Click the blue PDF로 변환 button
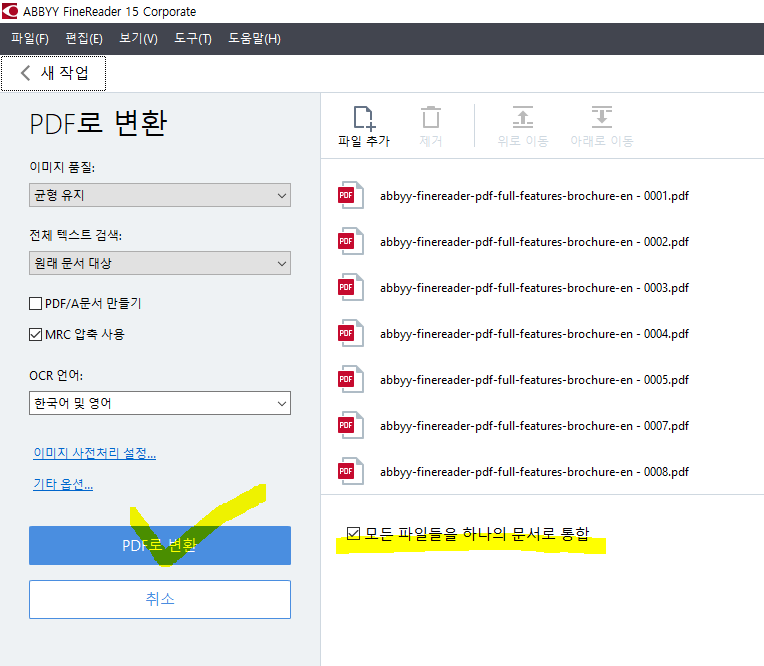 tap(160, 545)
